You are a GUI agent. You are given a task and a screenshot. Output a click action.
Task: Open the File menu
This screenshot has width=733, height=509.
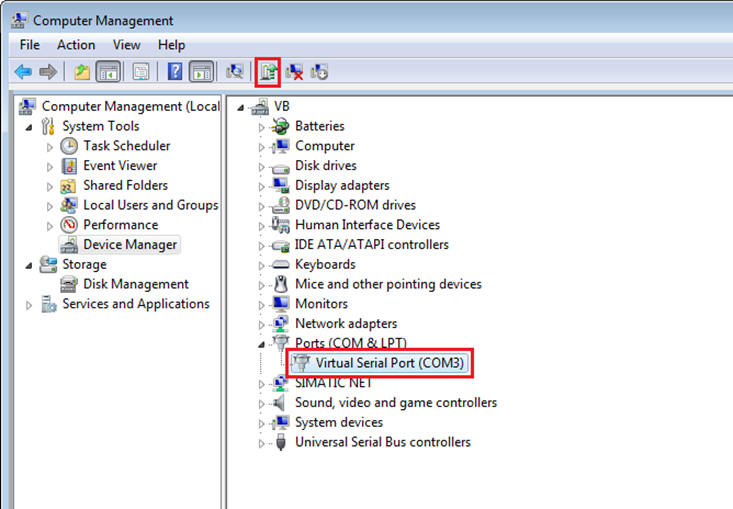(29, 45)
